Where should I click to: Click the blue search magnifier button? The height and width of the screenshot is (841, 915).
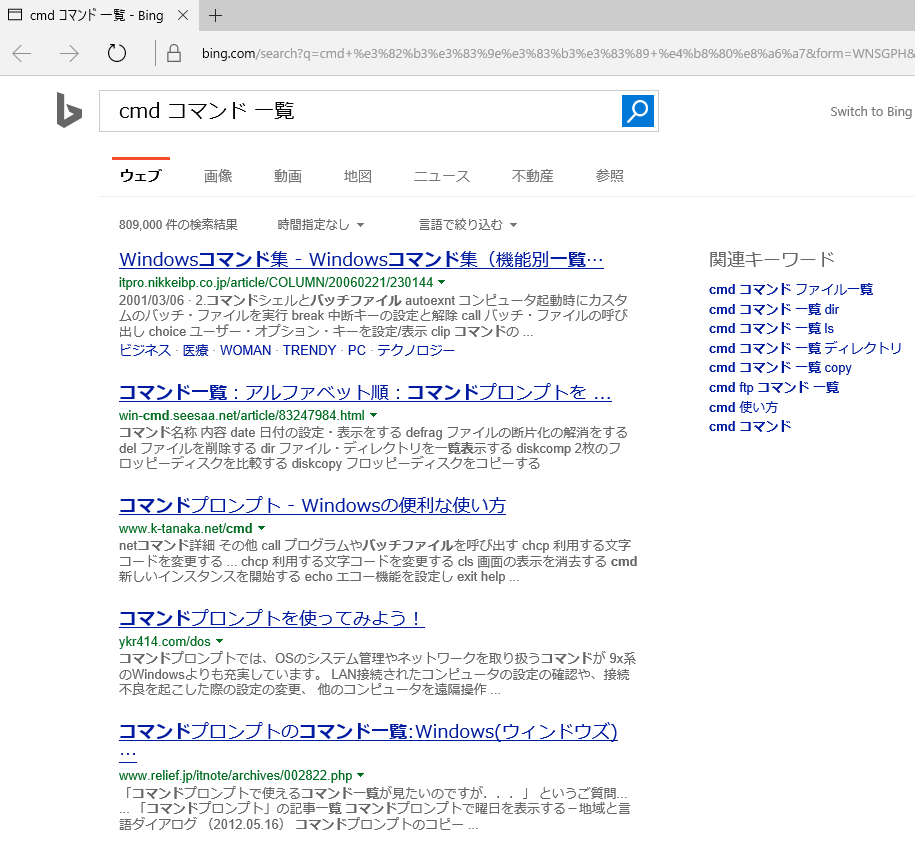pos(637,111)
